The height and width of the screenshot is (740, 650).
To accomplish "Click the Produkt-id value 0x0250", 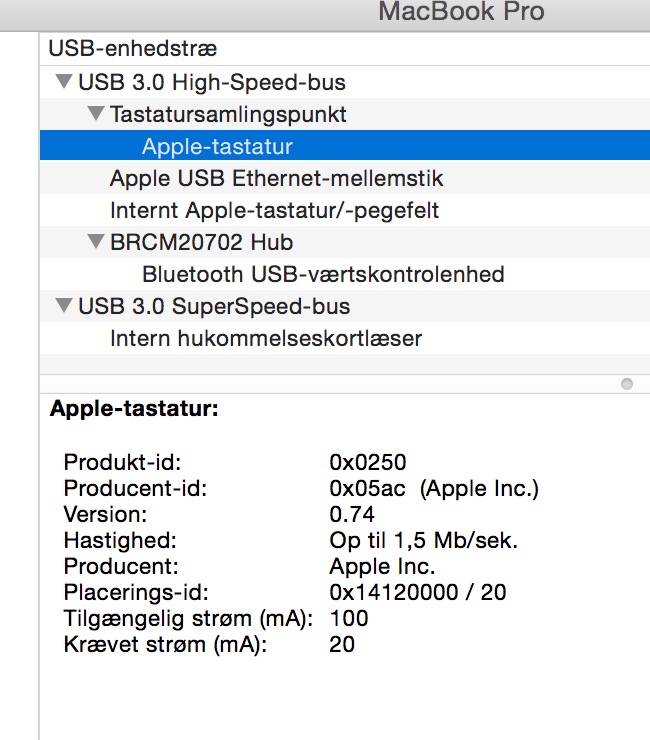I will click(368, 462).
